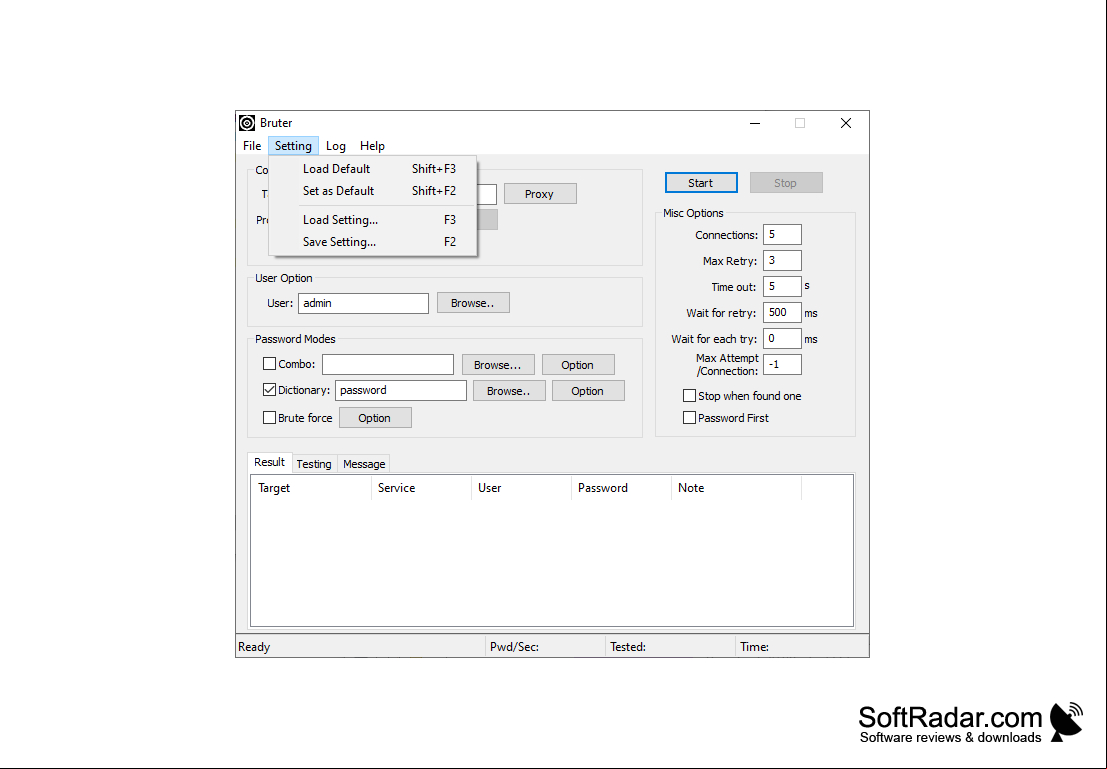Image resolution: width=1107 pixels, height=769 pixels.
Task: Sort by User column header
Action: [x=522, y=488]
